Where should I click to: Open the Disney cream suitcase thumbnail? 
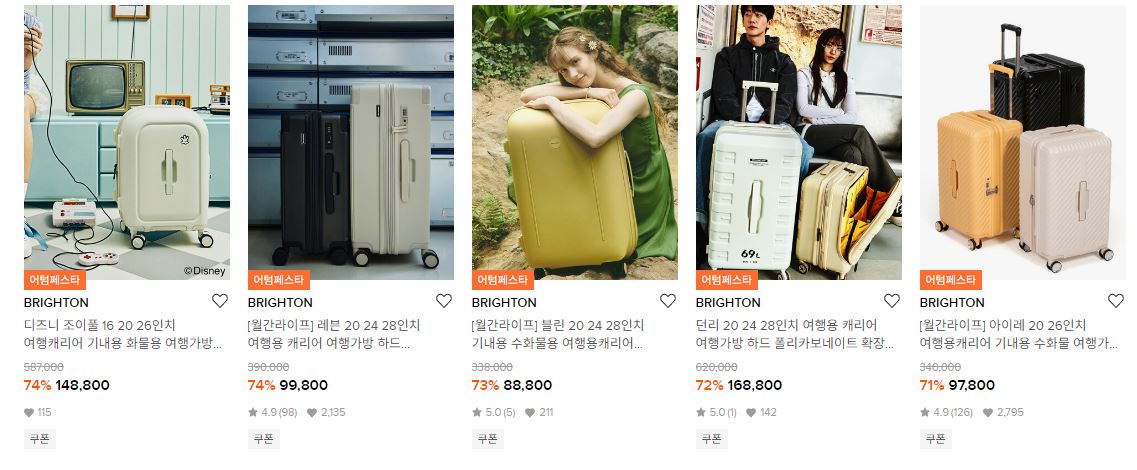(127, 142)
